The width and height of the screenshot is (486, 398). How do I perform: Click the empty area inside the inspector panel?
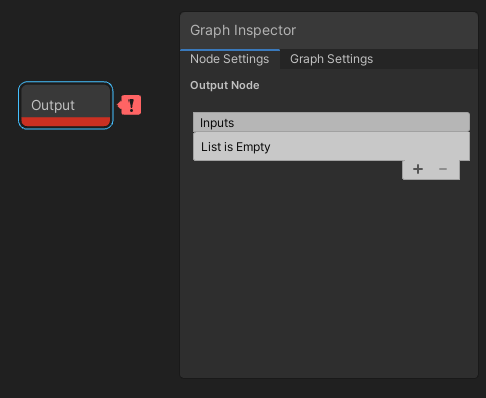click(x=329, y=277)
